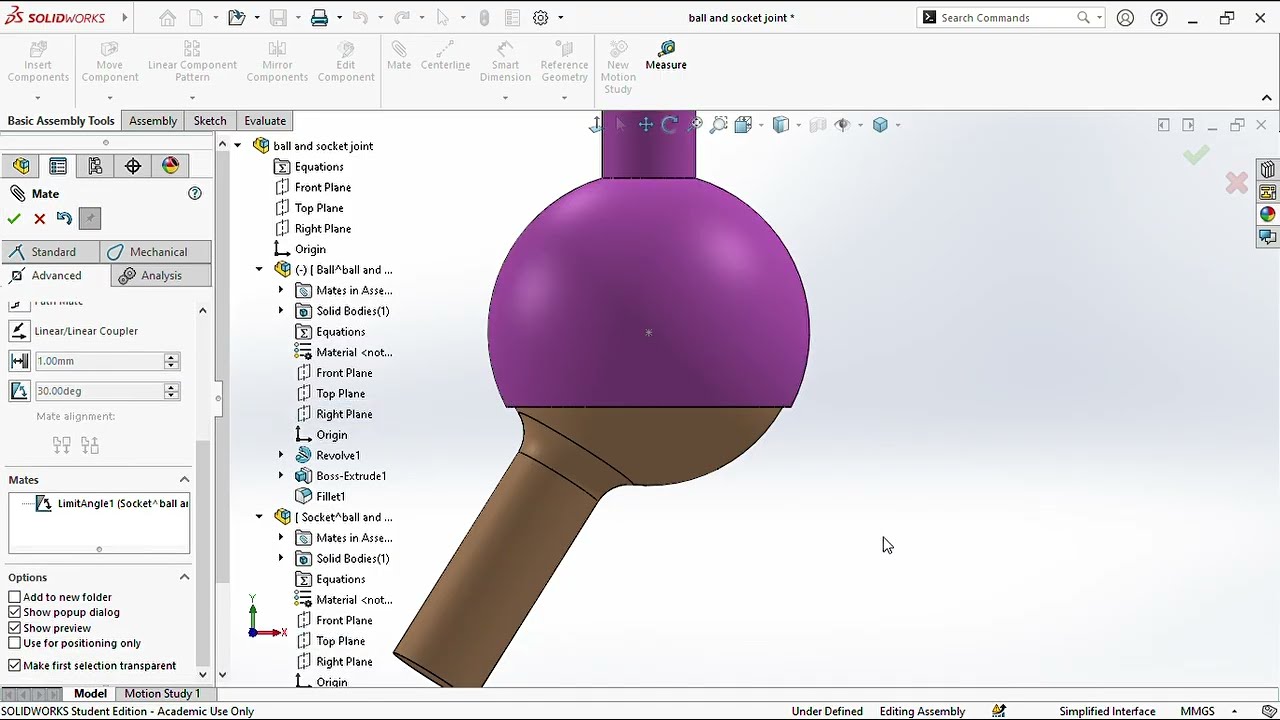The image size is (1280, 720).
Task: Increment the angle value spinner up arrow
Action: coord(171,387)
